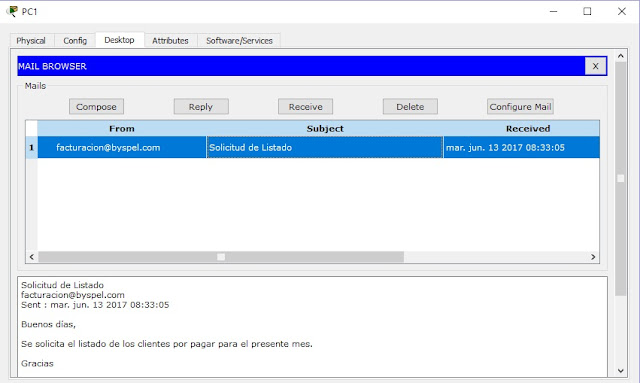Viewport: 640px width, 383px height.
Task: Click the Packet Tracer PC1 window icon
Action: pos(13,11)
